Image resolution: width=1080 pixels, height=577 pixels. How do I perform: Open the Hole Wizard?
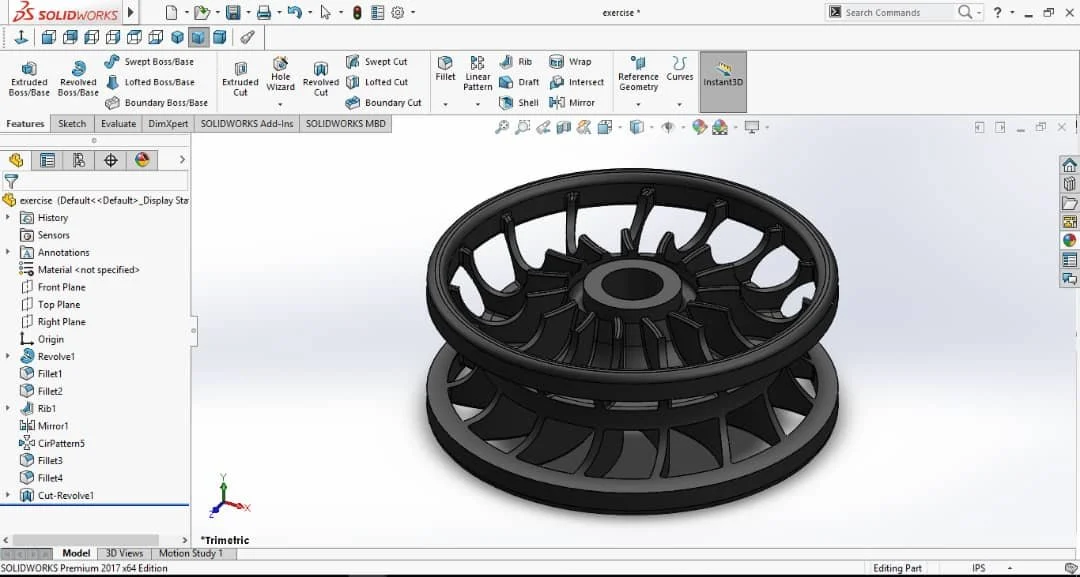pyautogui.click(x=280, y=74)
